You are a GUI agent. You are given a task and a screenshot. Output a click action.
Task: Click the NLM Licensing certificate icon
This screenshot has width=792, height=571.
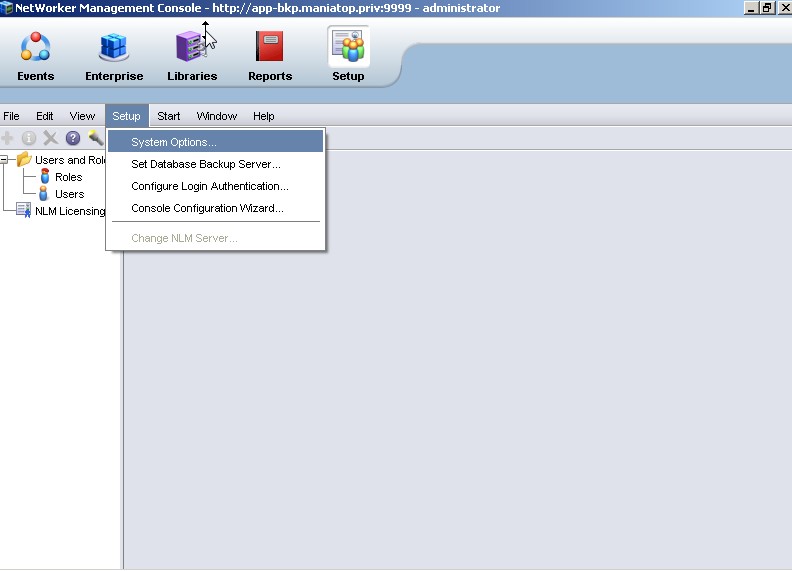[x=24, y=210]
